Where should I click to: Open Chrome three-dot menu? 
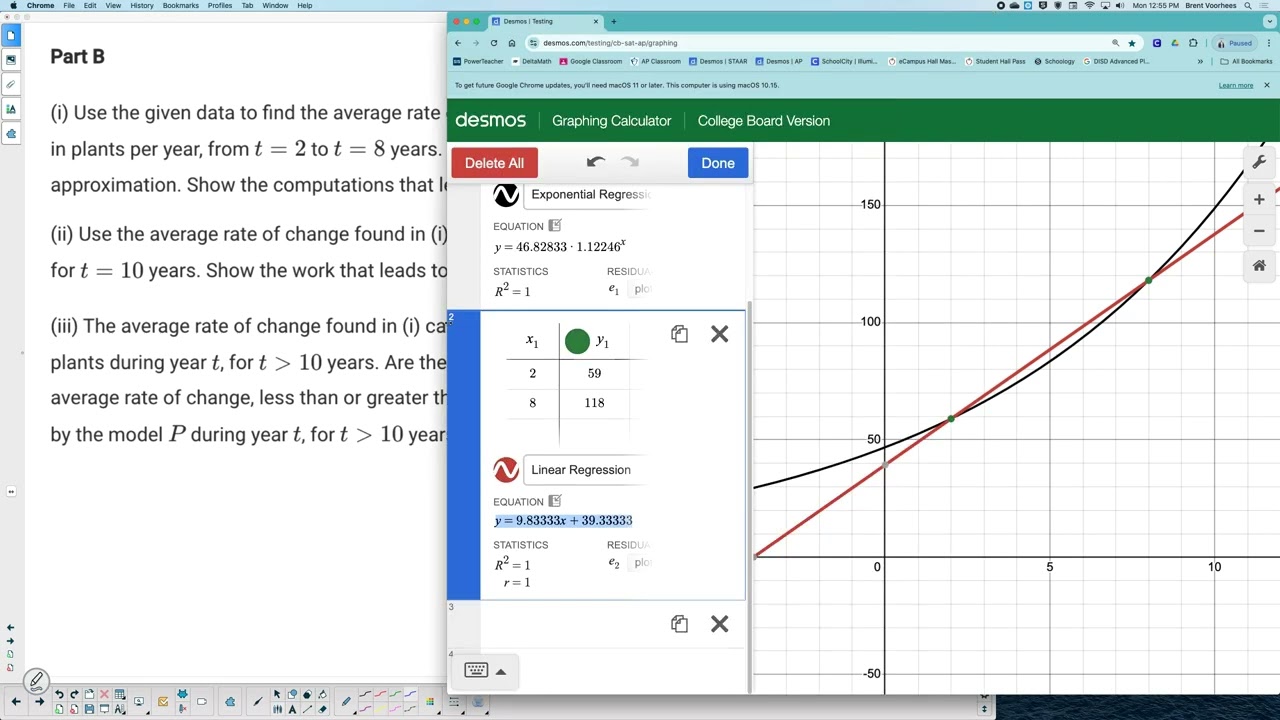(x=1267, y=43)
